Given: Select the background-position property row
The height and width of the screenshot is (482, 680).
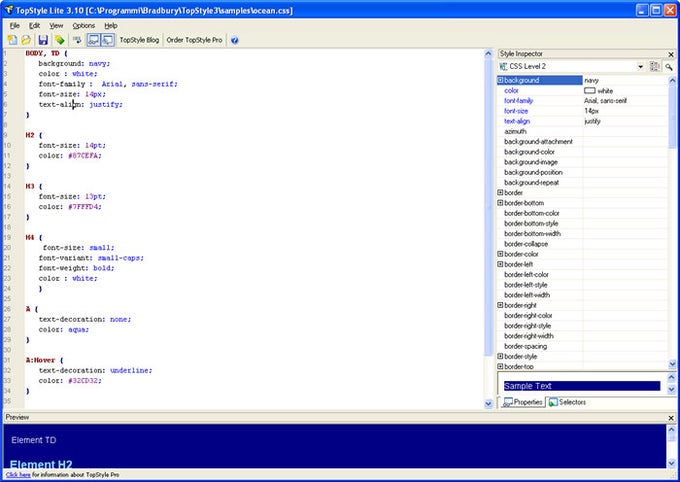Looking at the screenshot, I should (583, 173).
